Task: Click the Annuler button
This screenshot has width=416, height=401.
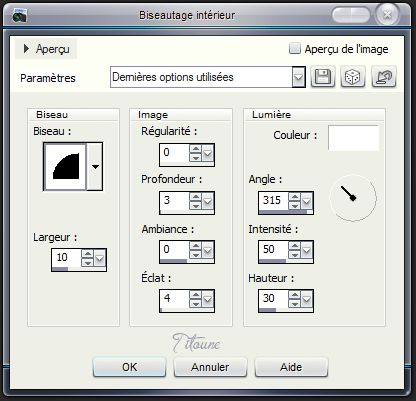Action: tap(210, 367)
